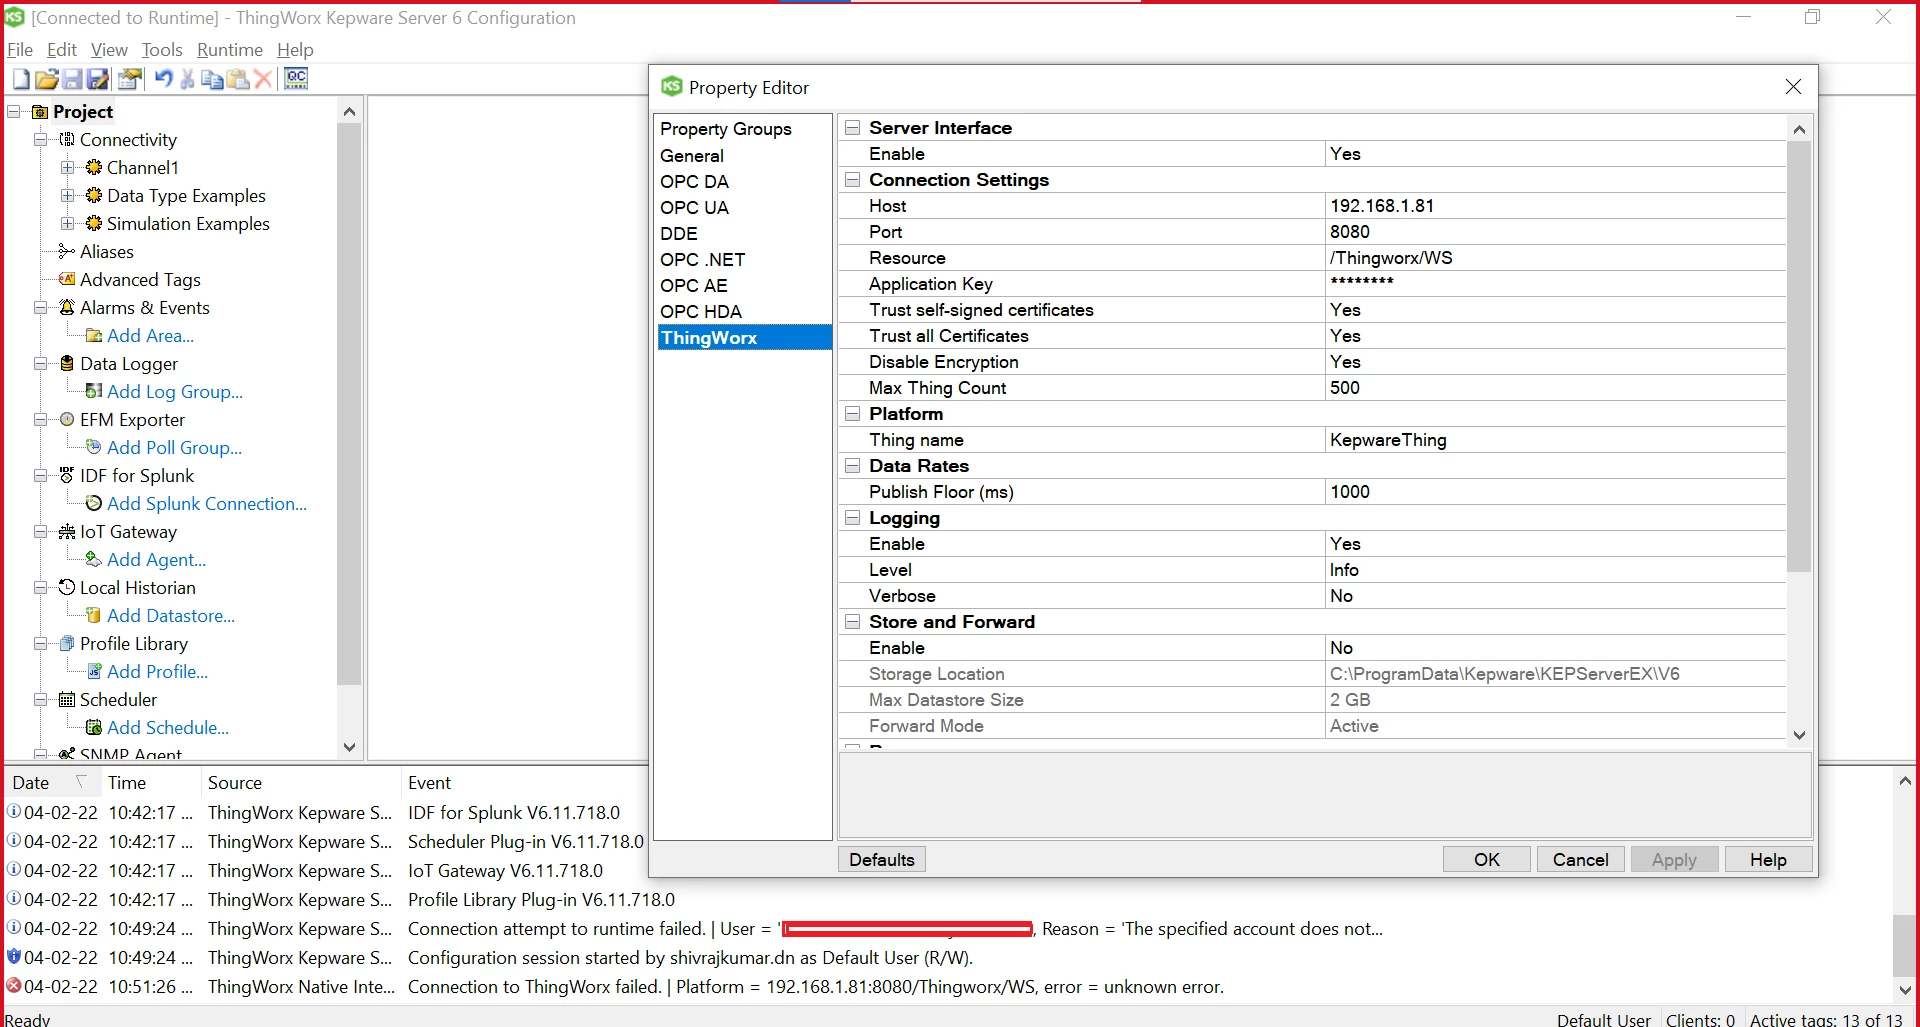Collapse the Connection Settings section
This screenshot has width=1920, height=1027.
point(852,179)
